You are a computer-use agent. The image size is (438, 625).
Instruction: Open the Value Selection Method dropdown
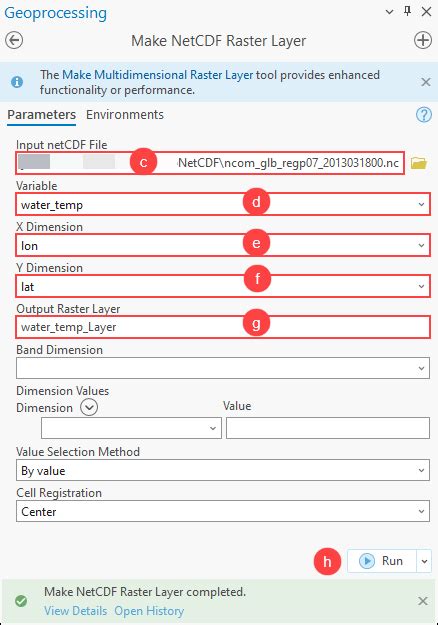click(223, 470)
